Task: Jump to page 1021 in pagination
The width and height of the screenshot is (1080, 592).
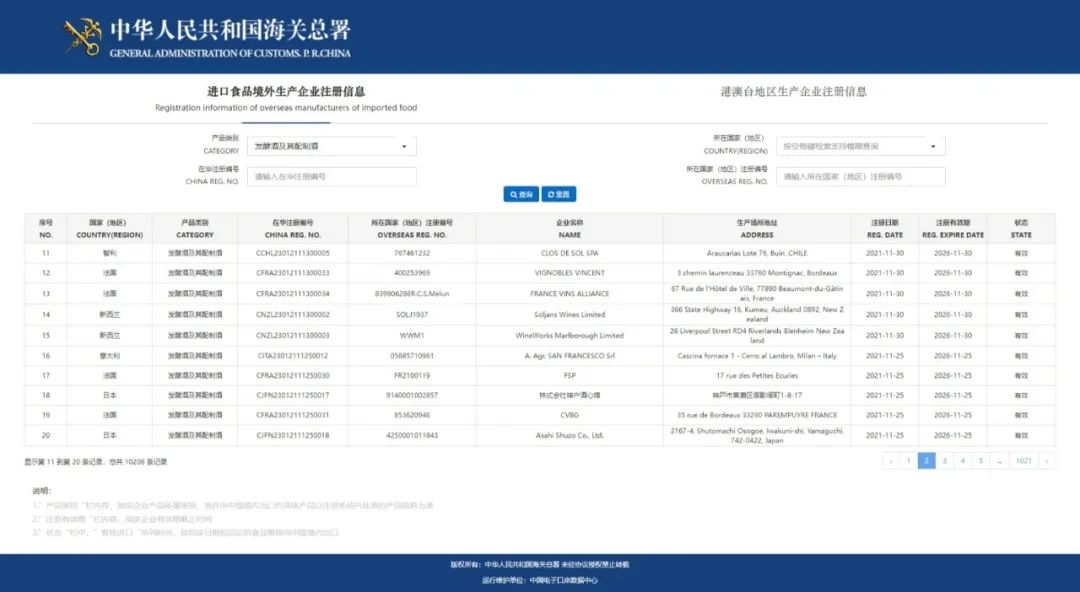Action: pos(1026,459)
